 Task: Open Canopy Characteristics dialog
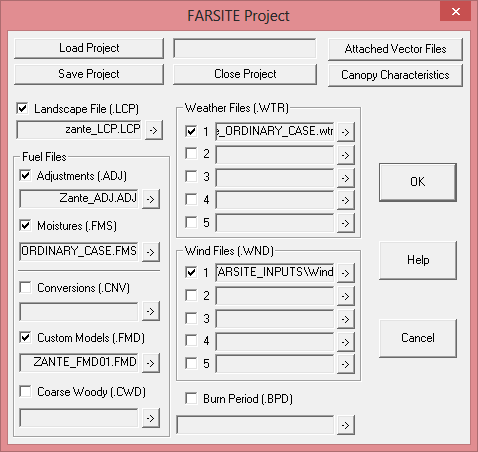[x=395, y=75]
